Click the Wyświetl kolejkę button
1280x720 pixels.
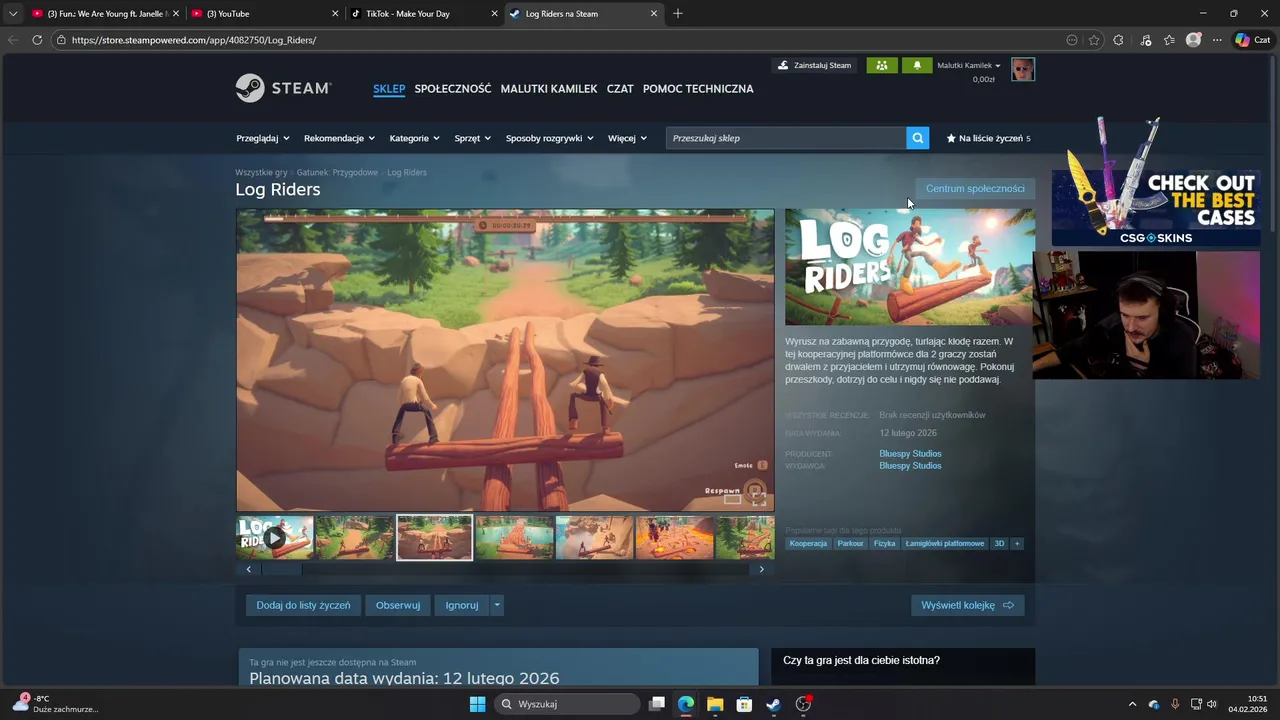click(x=967, y=605)
